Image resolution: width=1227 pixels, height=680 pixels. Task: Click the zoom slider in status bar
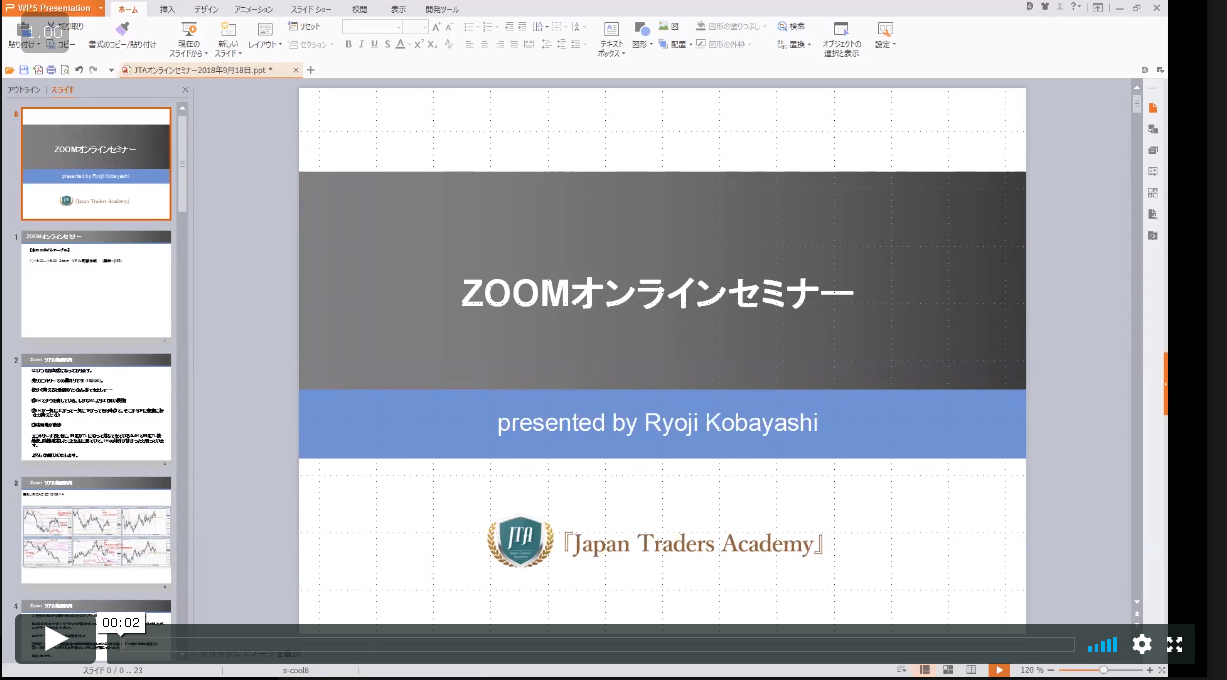[1103, 670]
